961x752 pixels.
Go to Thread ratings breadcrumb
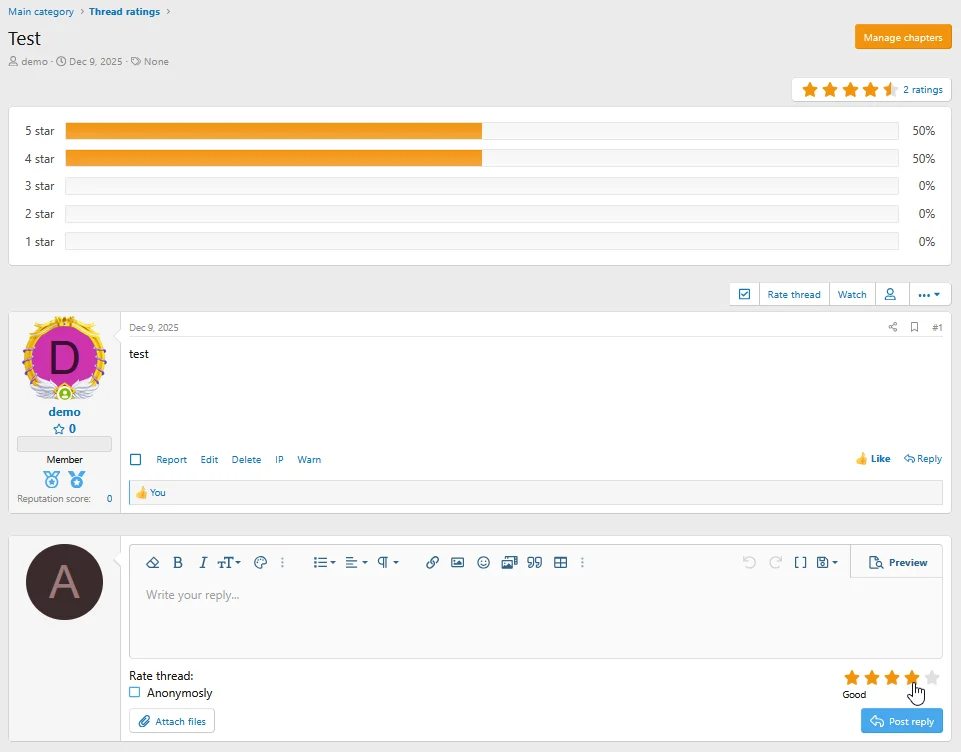pos(125,12)
